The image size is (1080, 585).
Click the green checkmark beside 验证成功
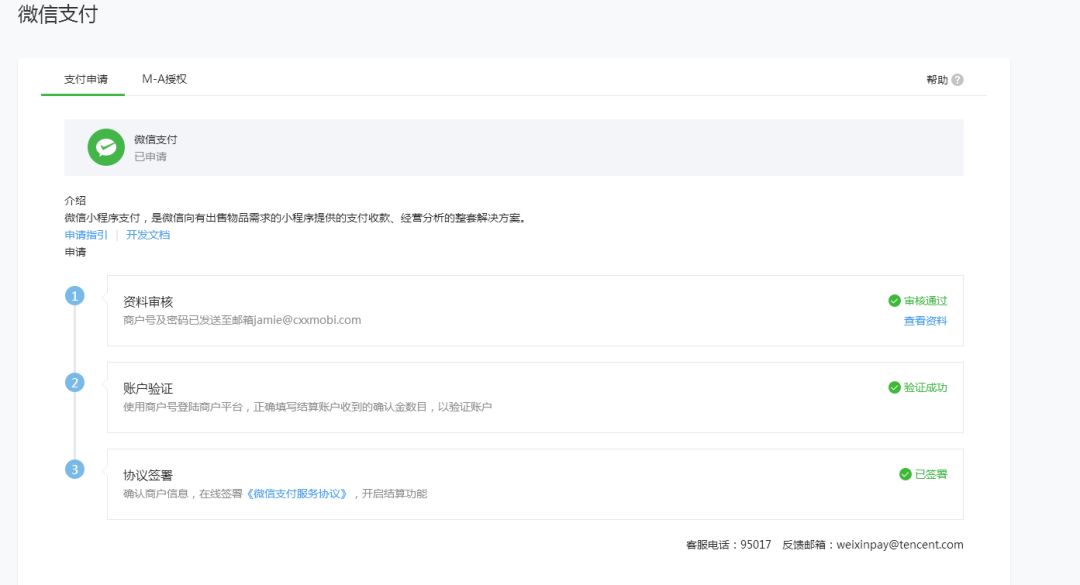894,387
